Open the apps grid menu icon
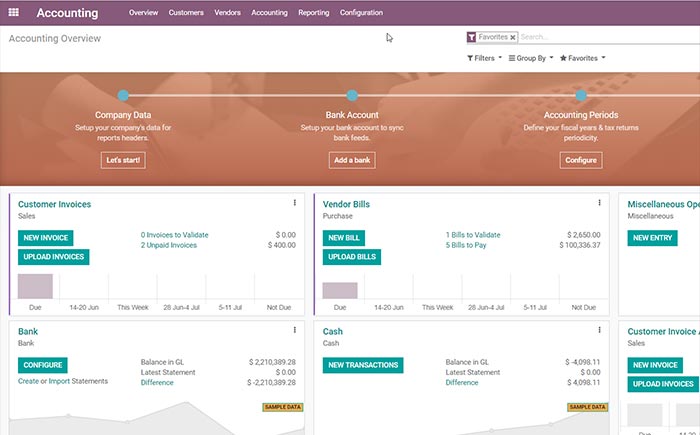Screen dimensions: 700x435 pyautogui.click(x=15, y=13)
